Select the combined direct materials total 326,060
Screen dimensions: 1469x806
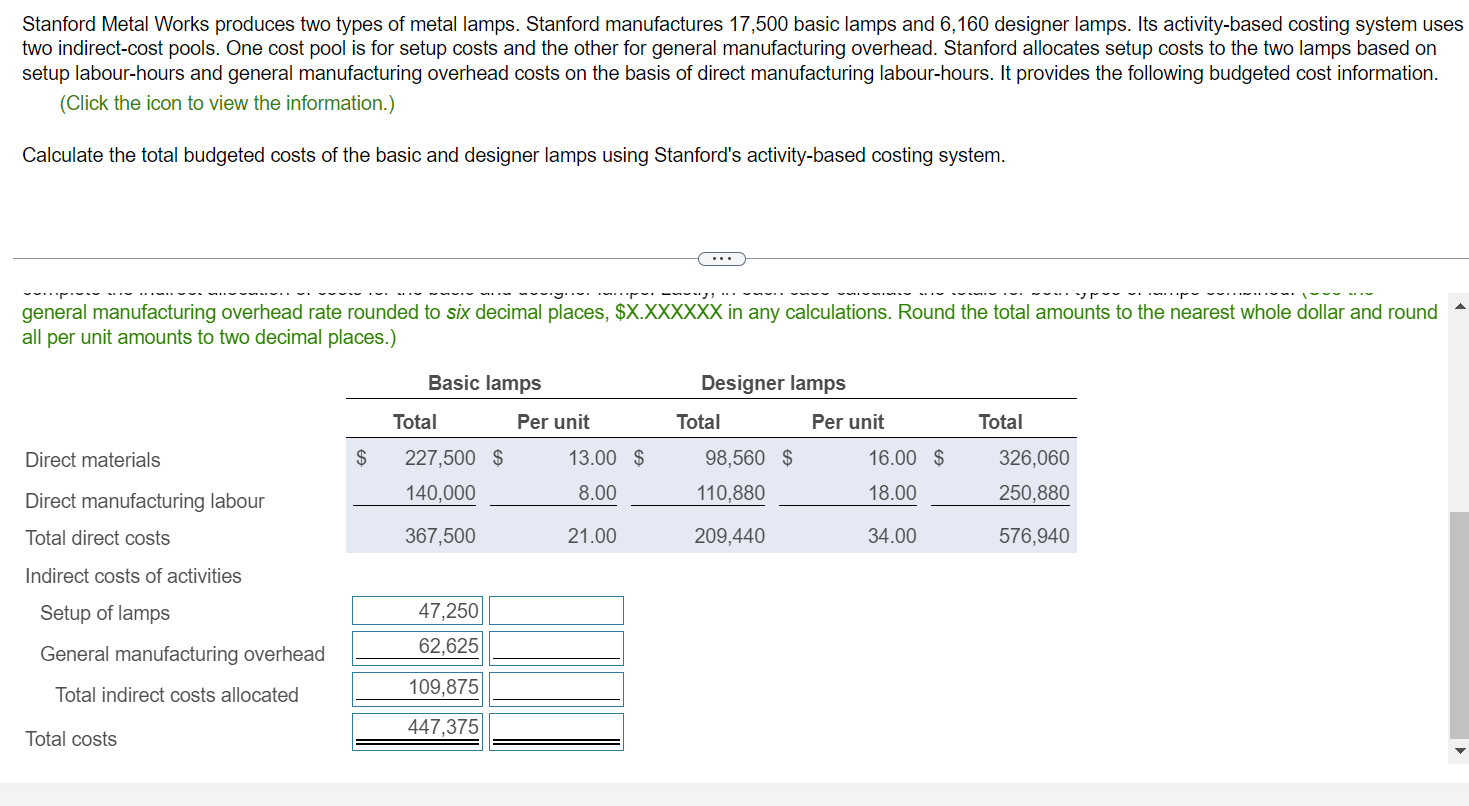click(1034, 458)
